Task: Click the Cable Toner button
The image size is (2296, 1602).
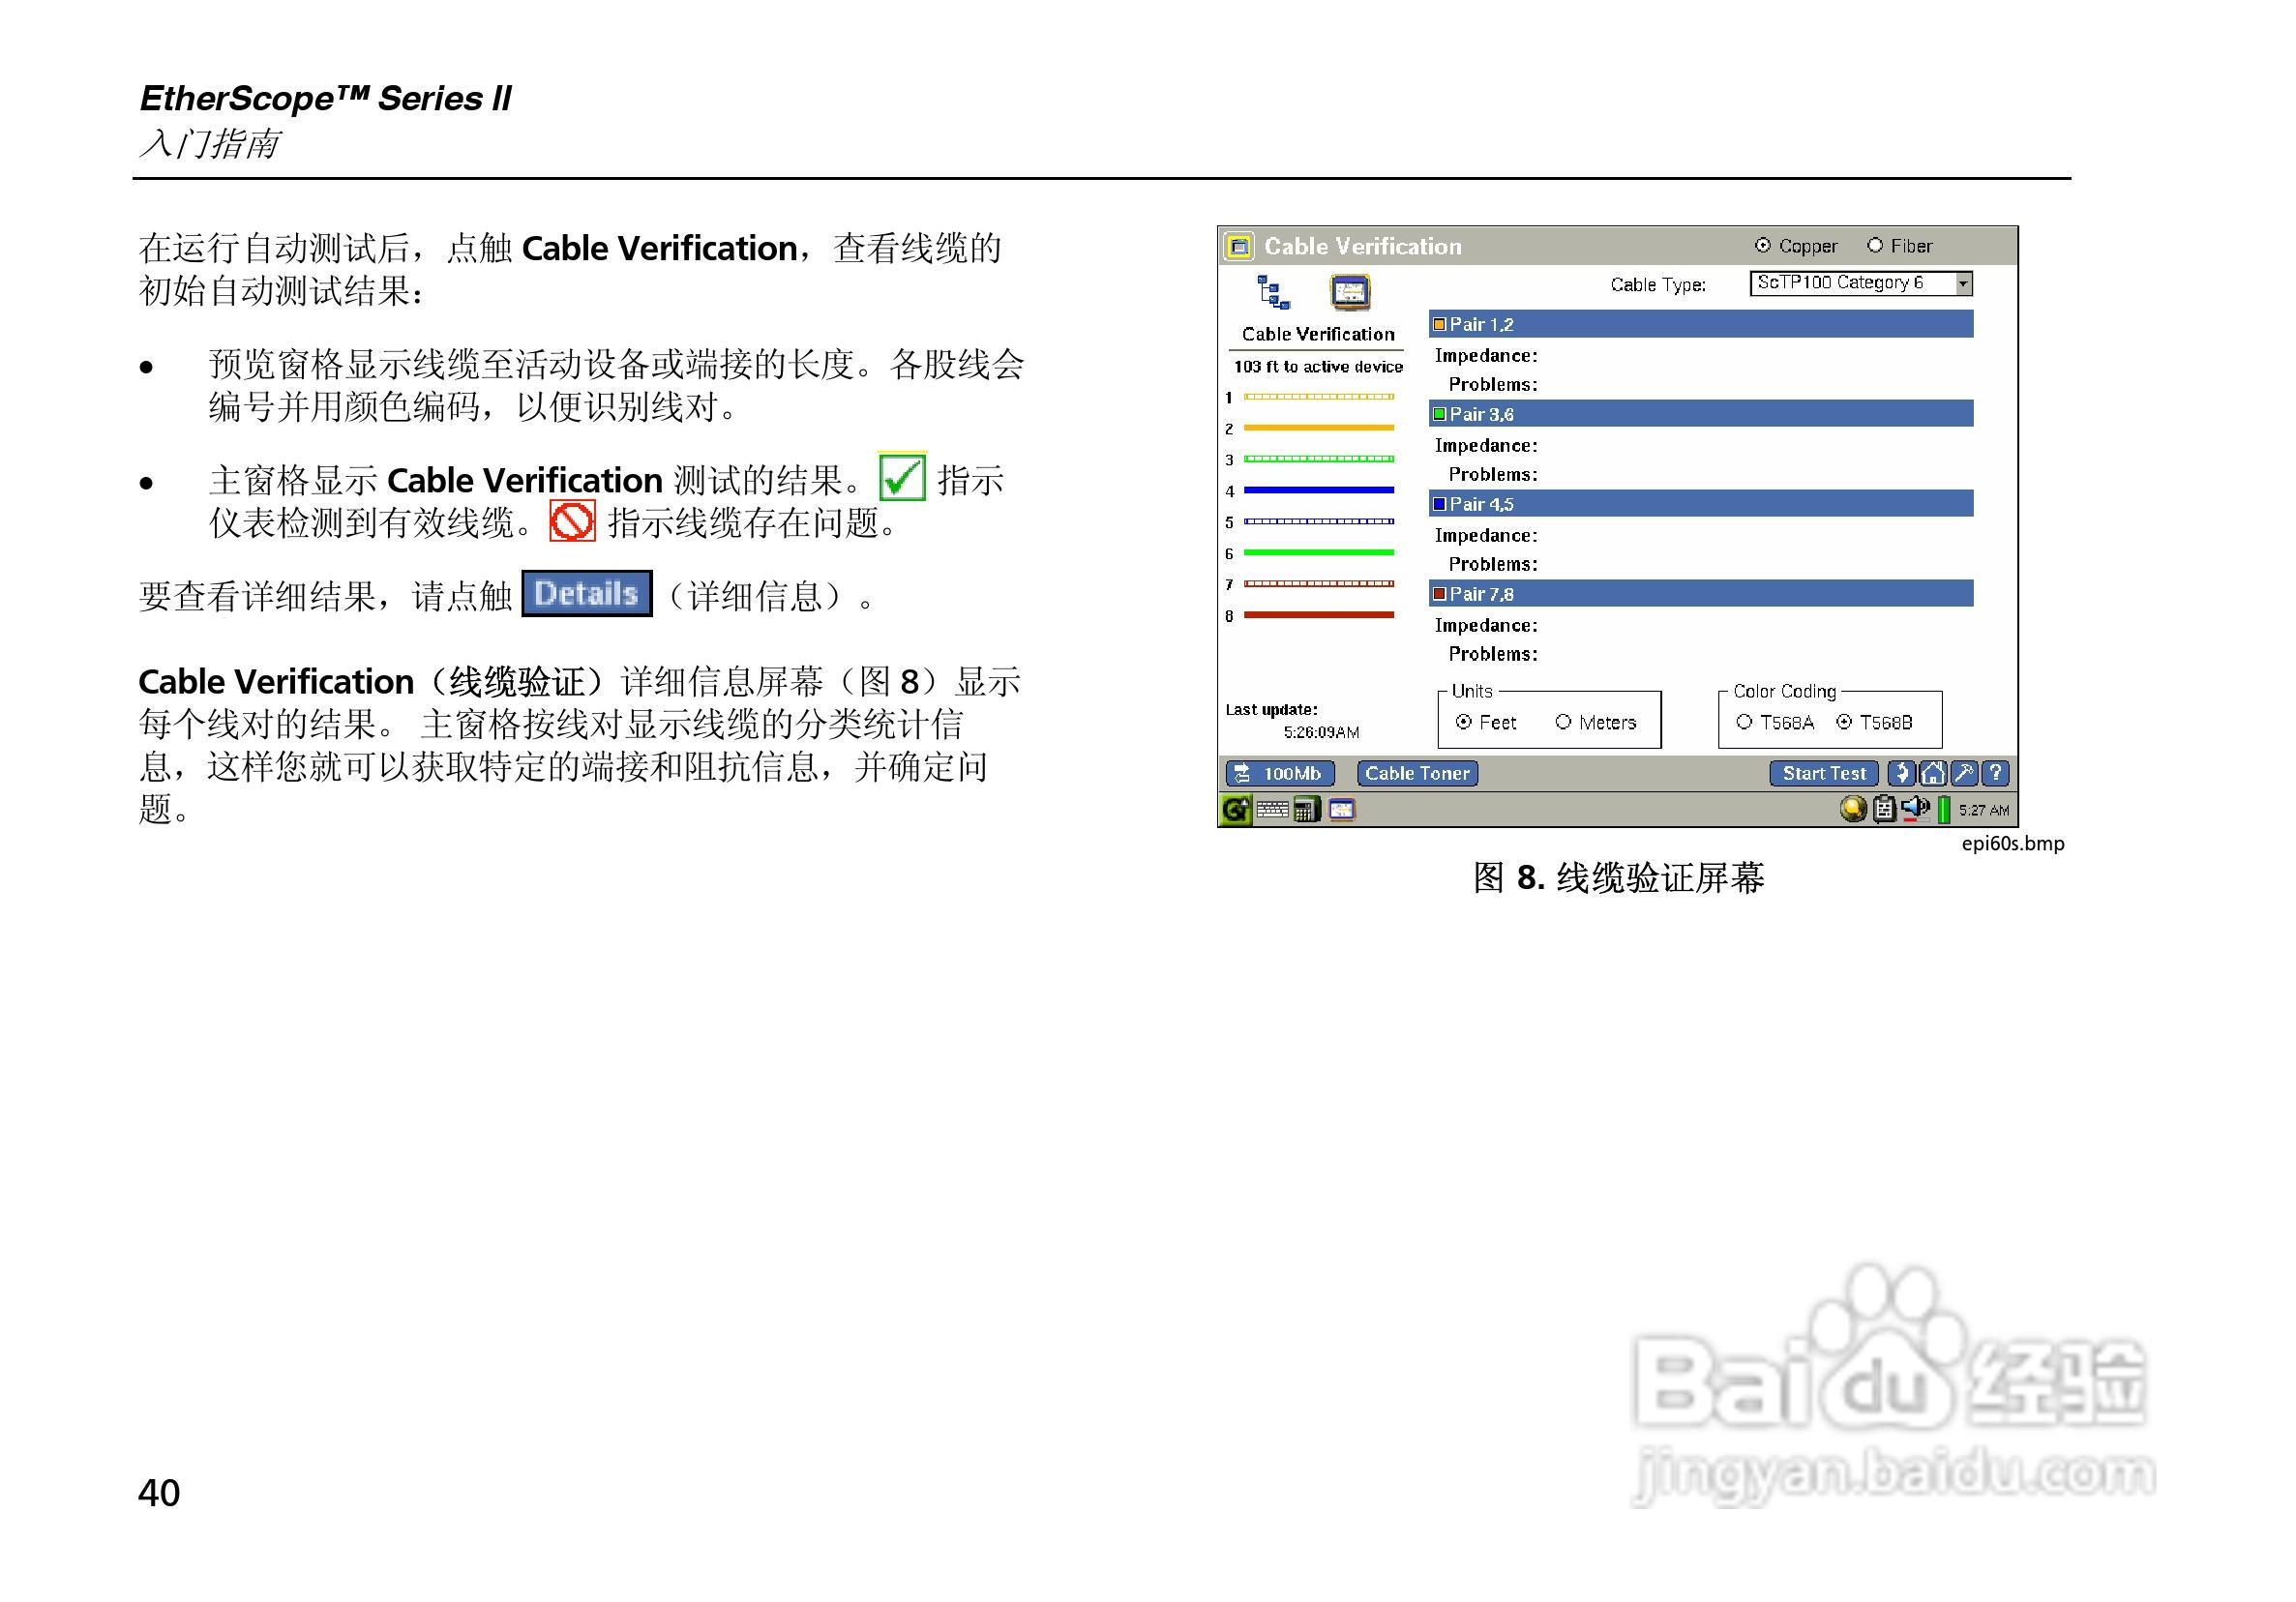Action: pyautogui.click(x=1417, y=773)
